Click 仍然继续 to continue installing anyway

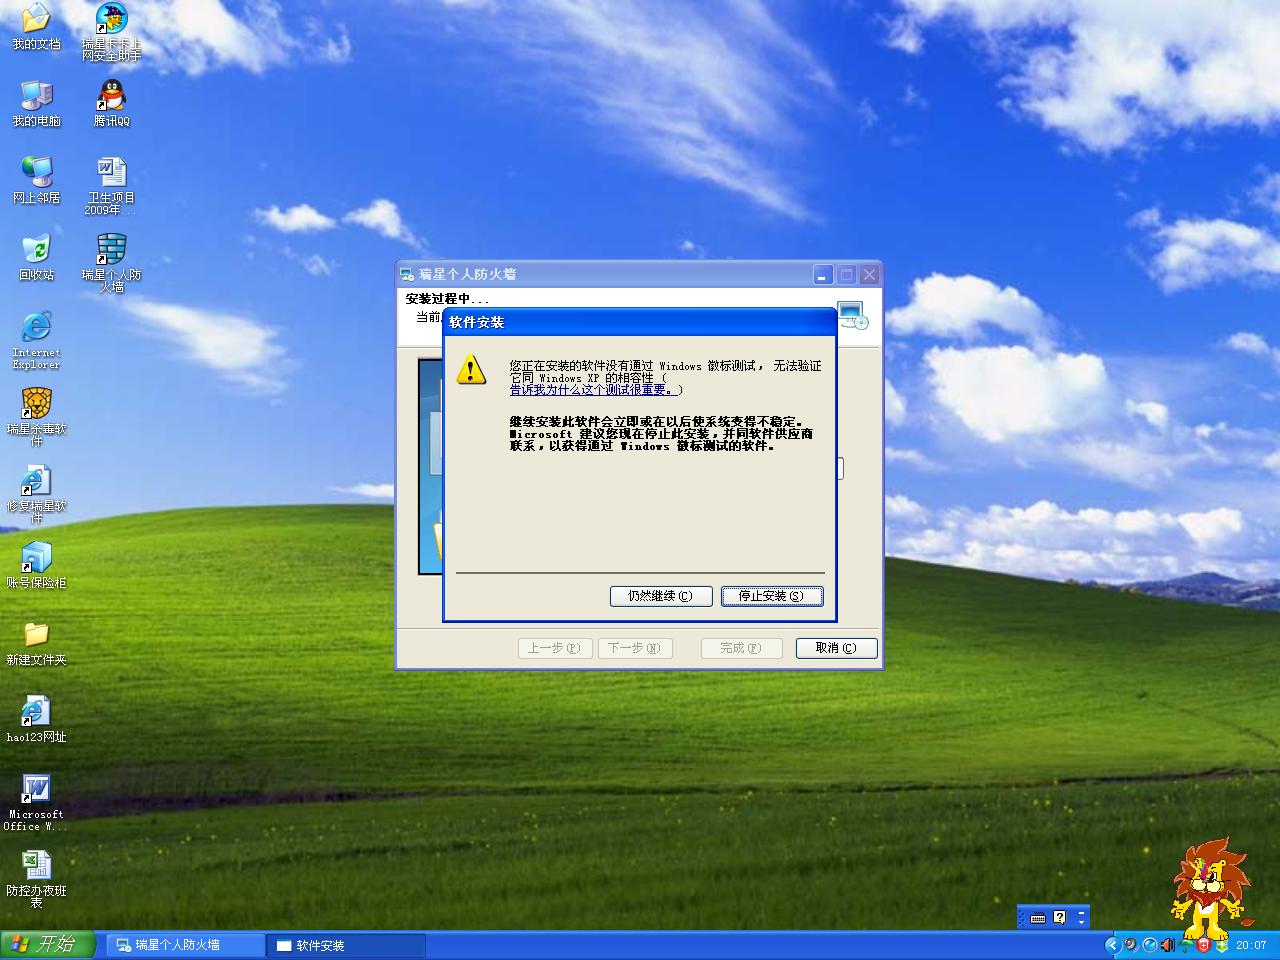tap(661, 596)
